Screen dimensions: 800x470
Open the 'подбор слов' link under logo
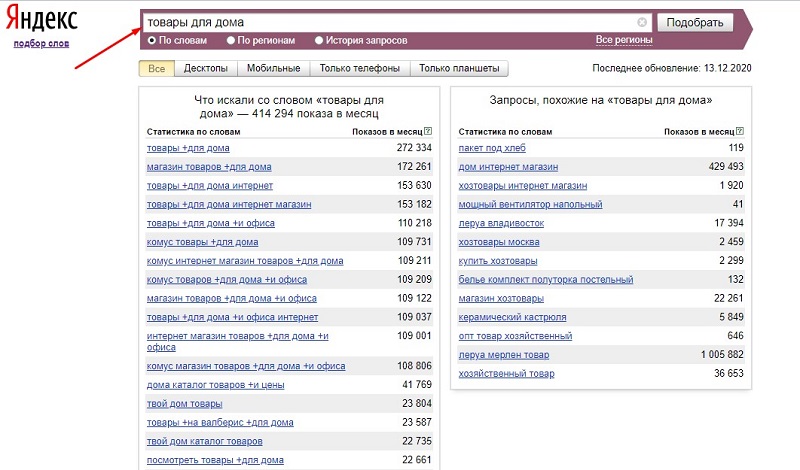[x=41, y=45]
